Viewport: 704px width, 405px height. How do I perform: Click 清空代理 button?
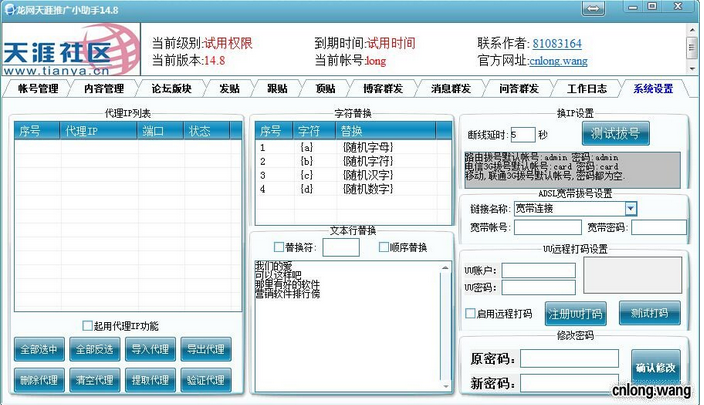coord(95,380)
